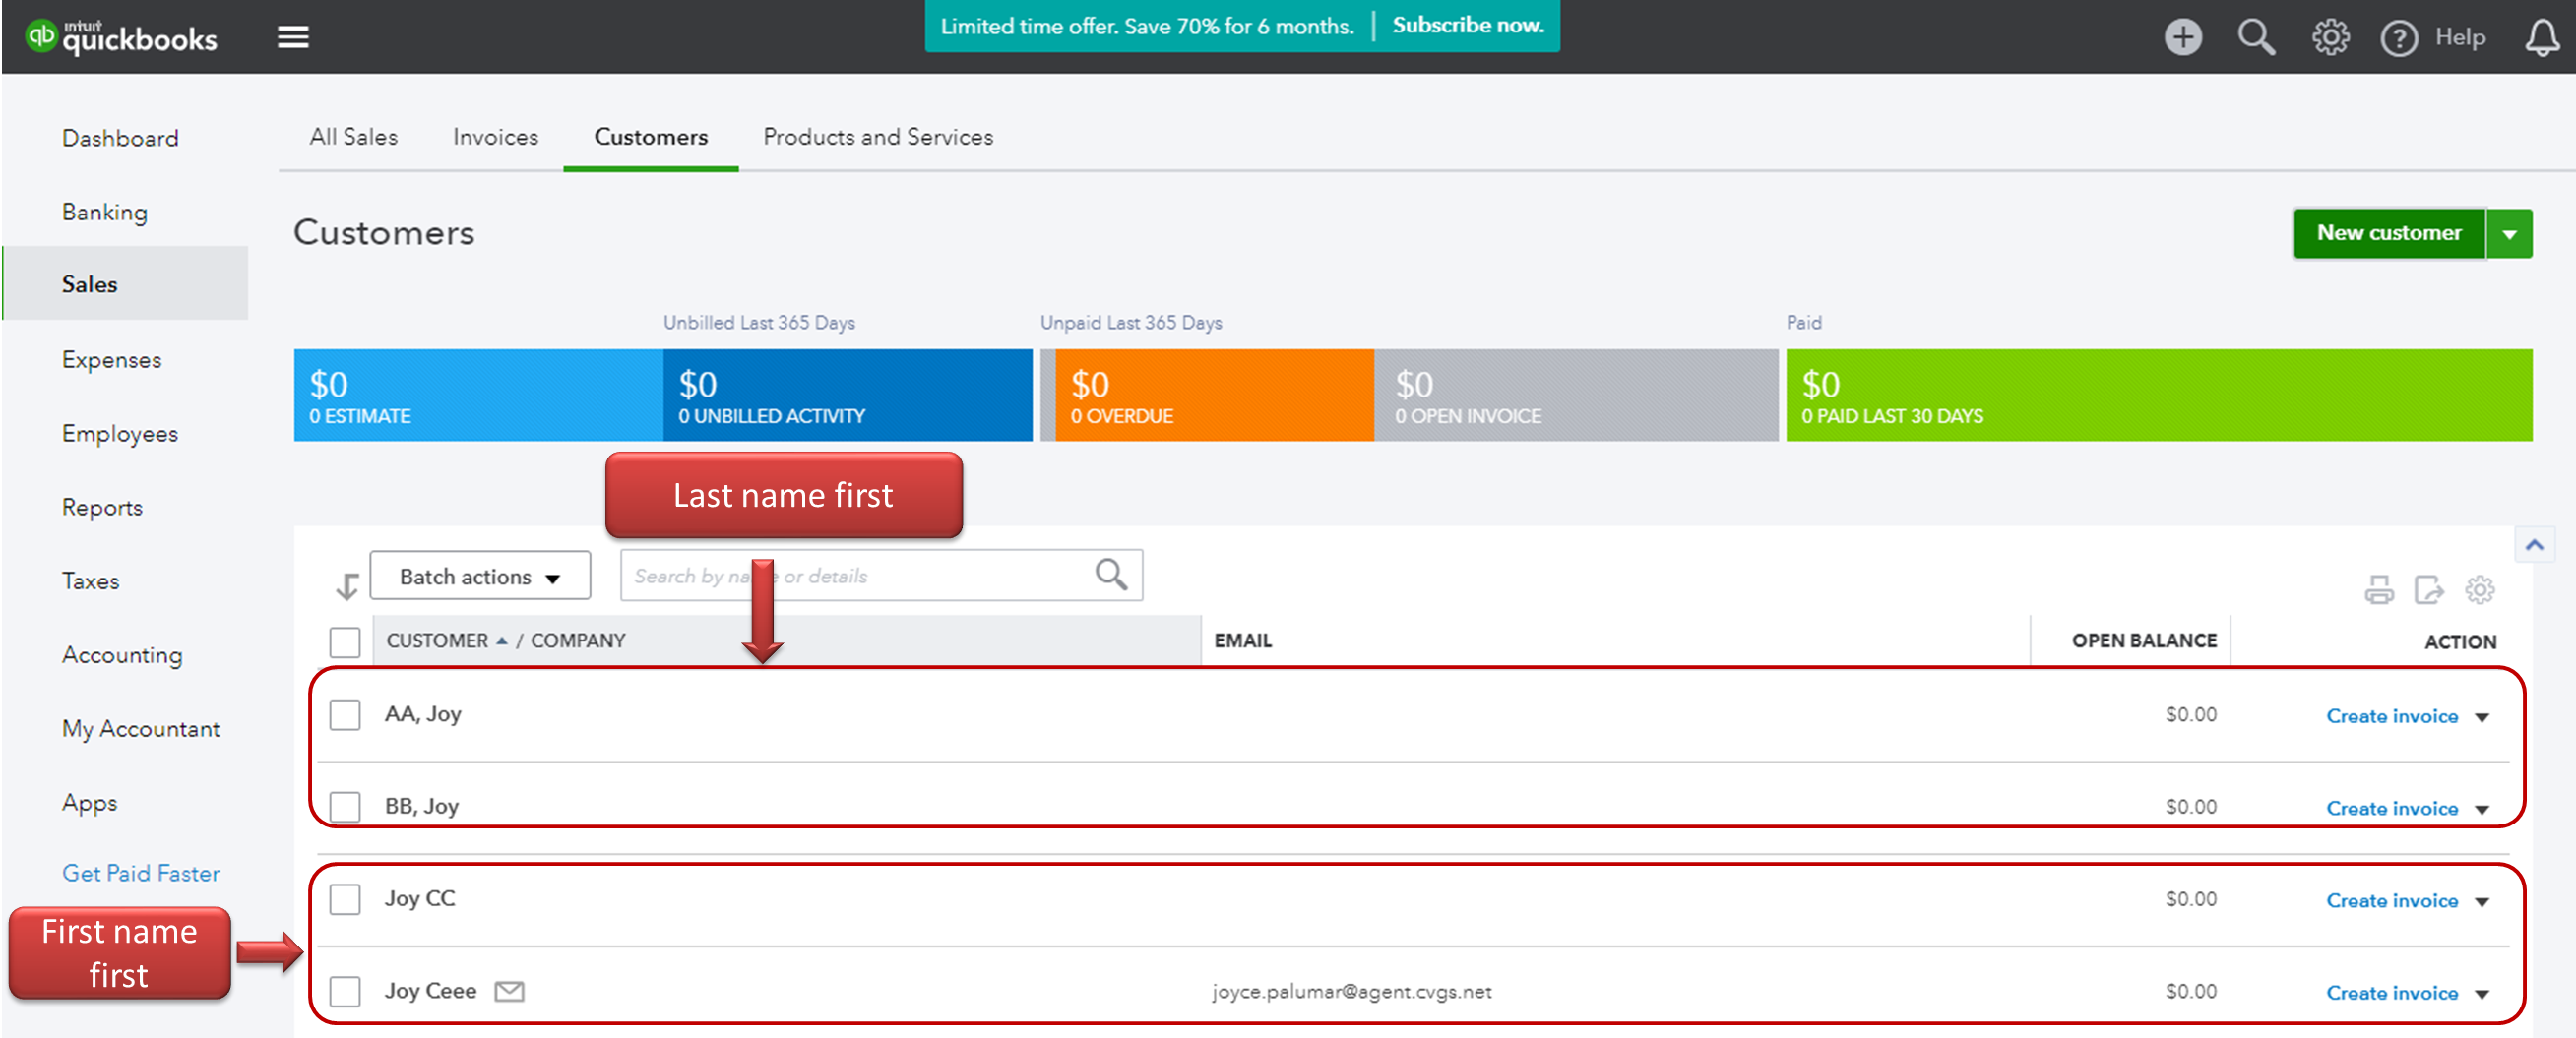The width and height of the screenshot is (2576, 1038).
Task: Open Employees in the sidebar
Action: pyautogui.click(x=119, y=434)
